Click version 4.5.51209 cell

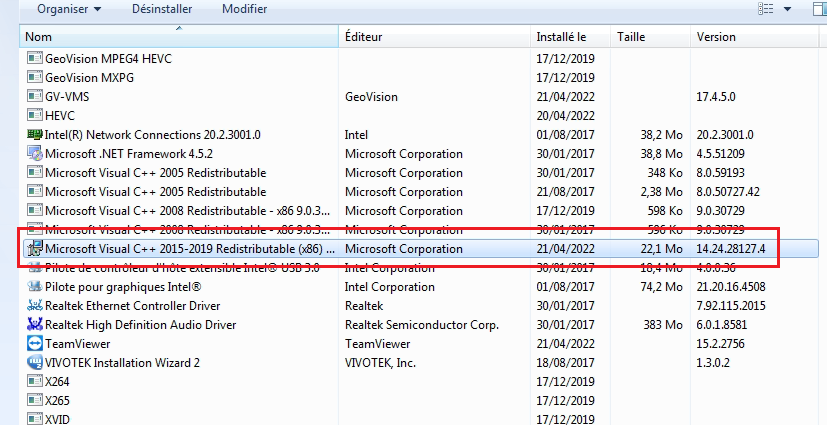click(x=720, y=153)
